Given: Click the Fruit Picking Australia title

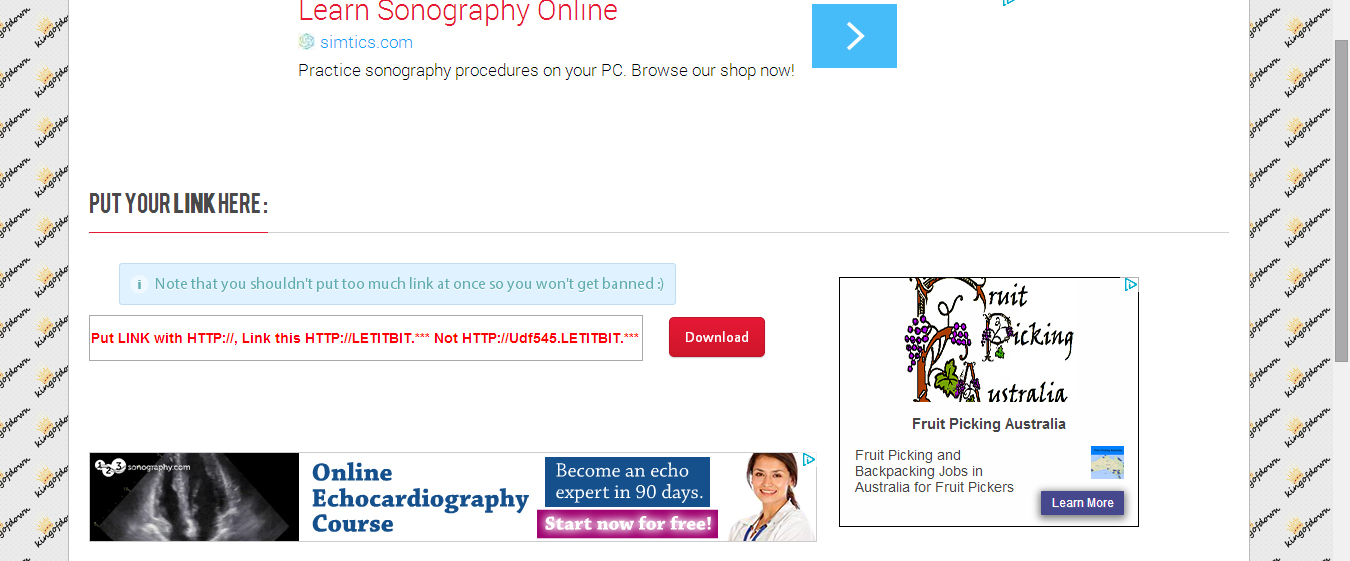Looking at the screenshot, I should point(989,424).
